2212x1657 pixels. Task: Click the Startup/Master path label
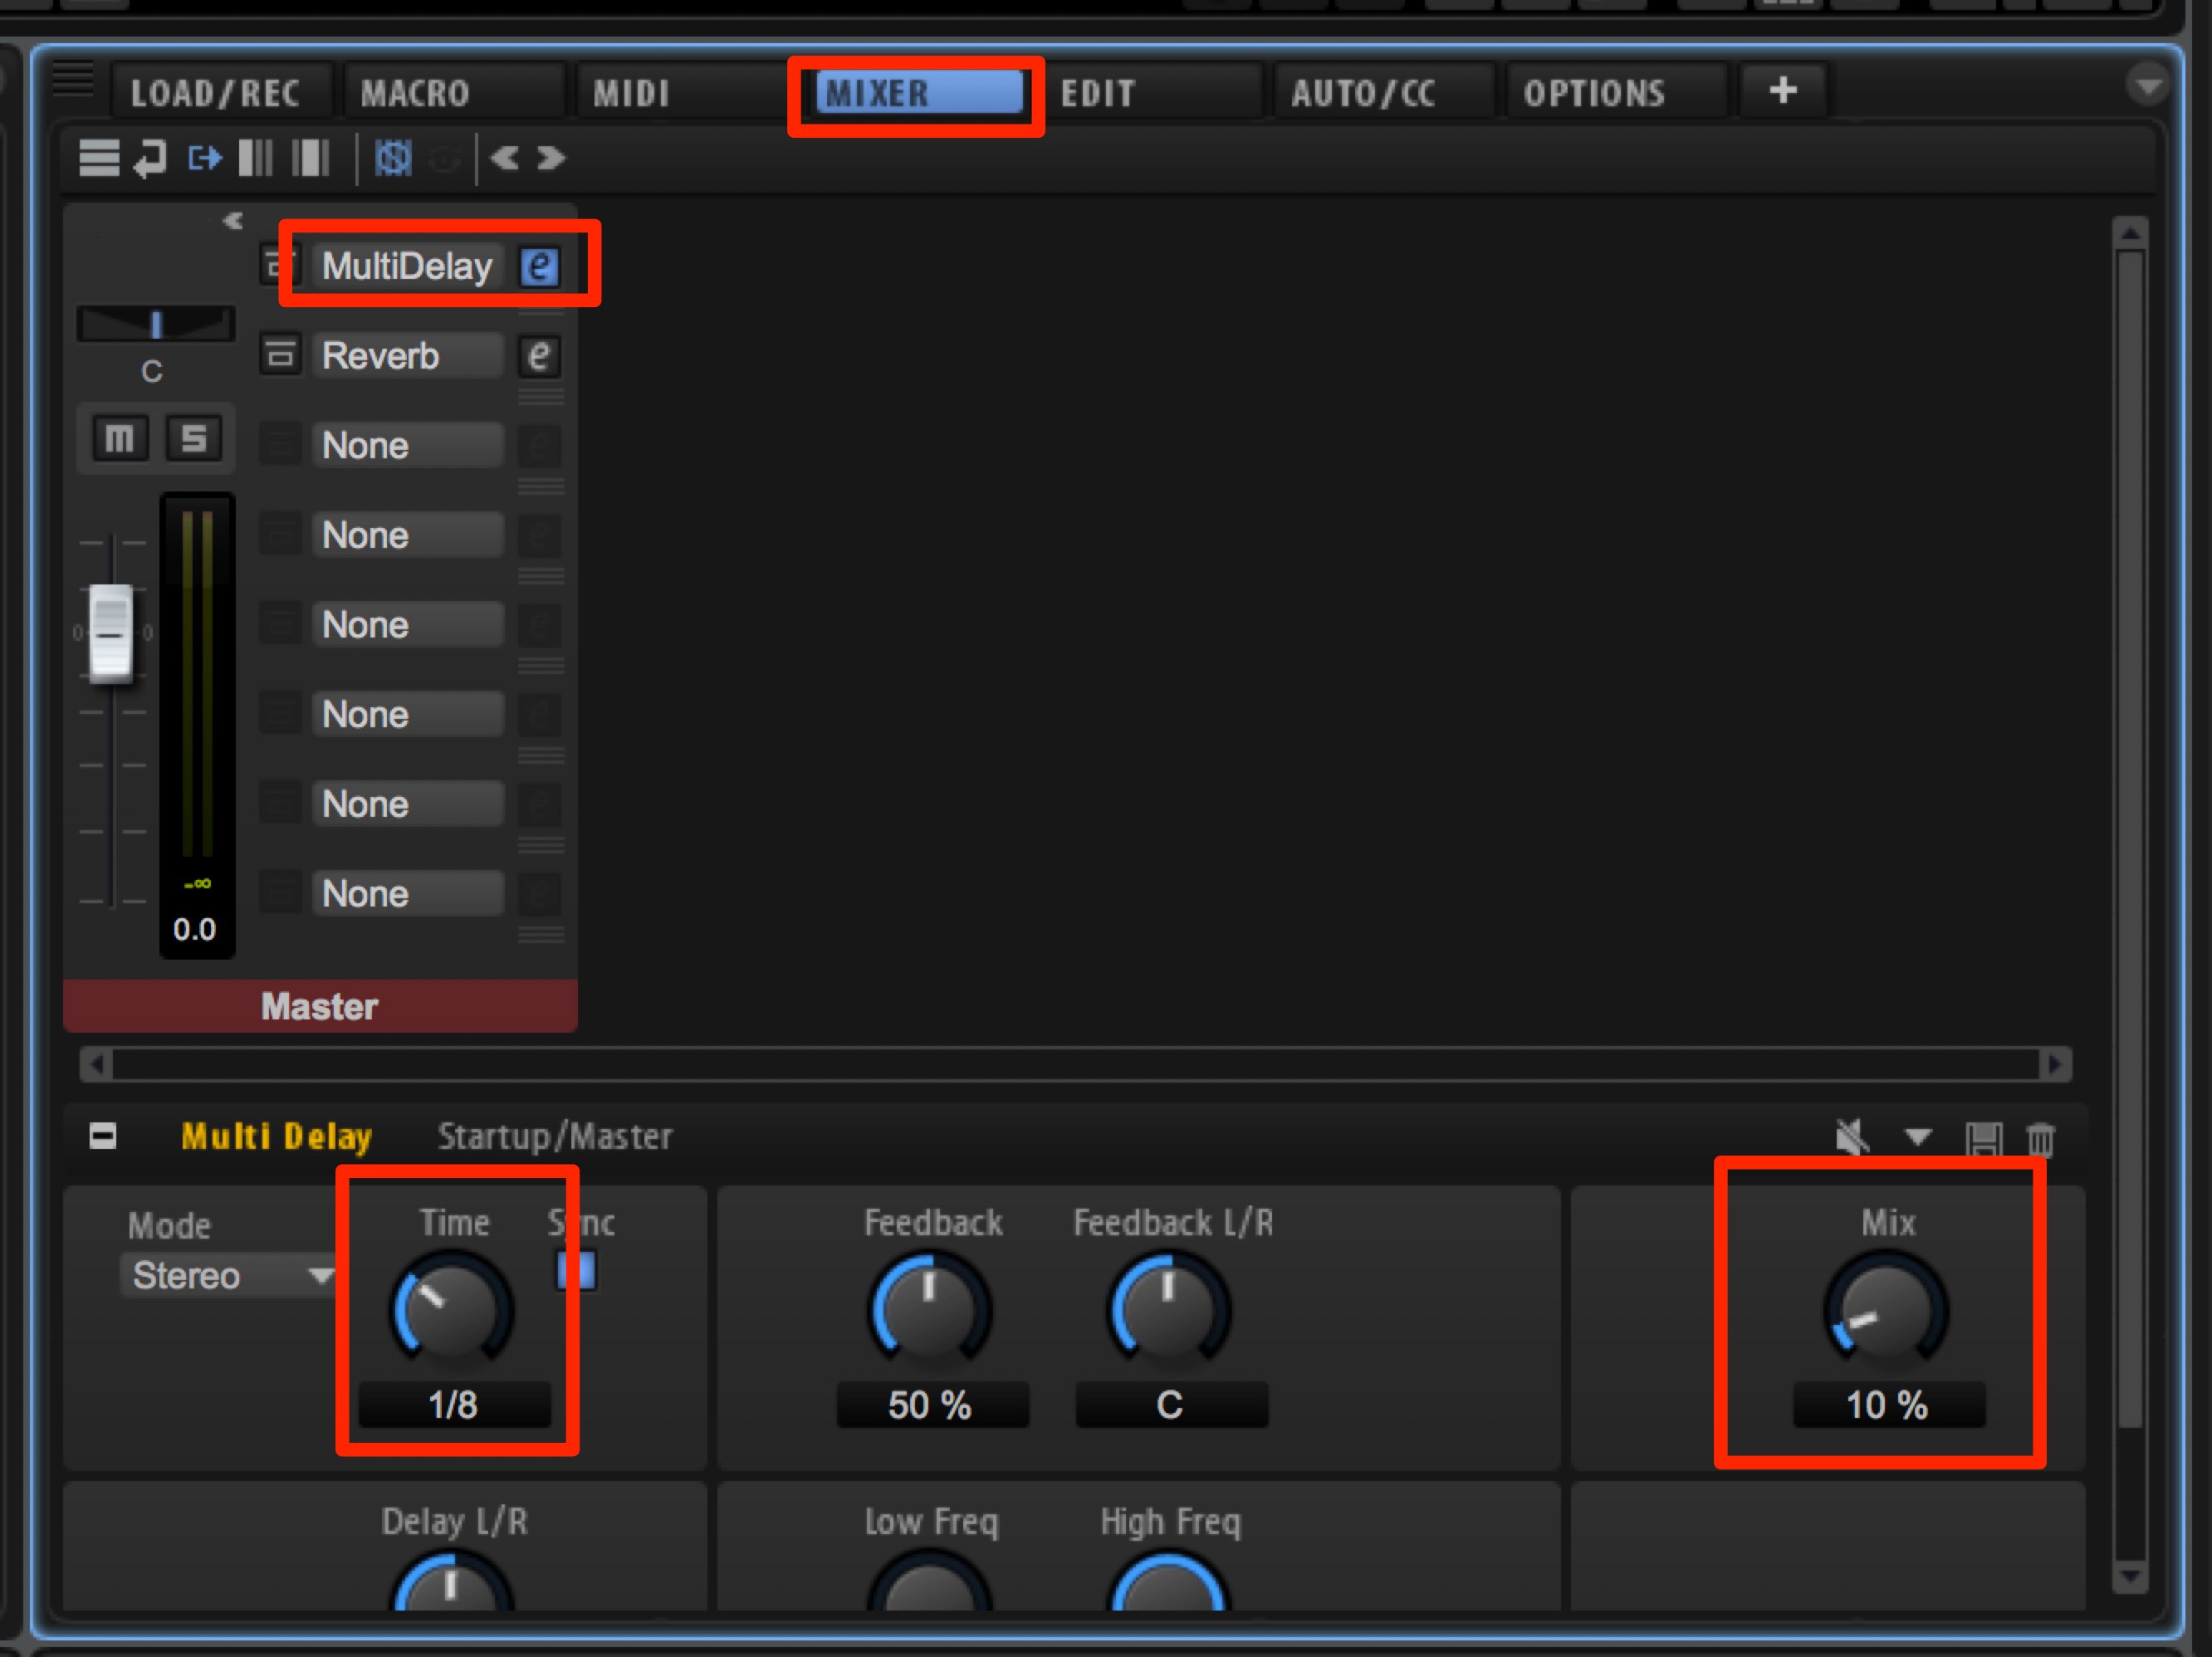click(555, 1136)
